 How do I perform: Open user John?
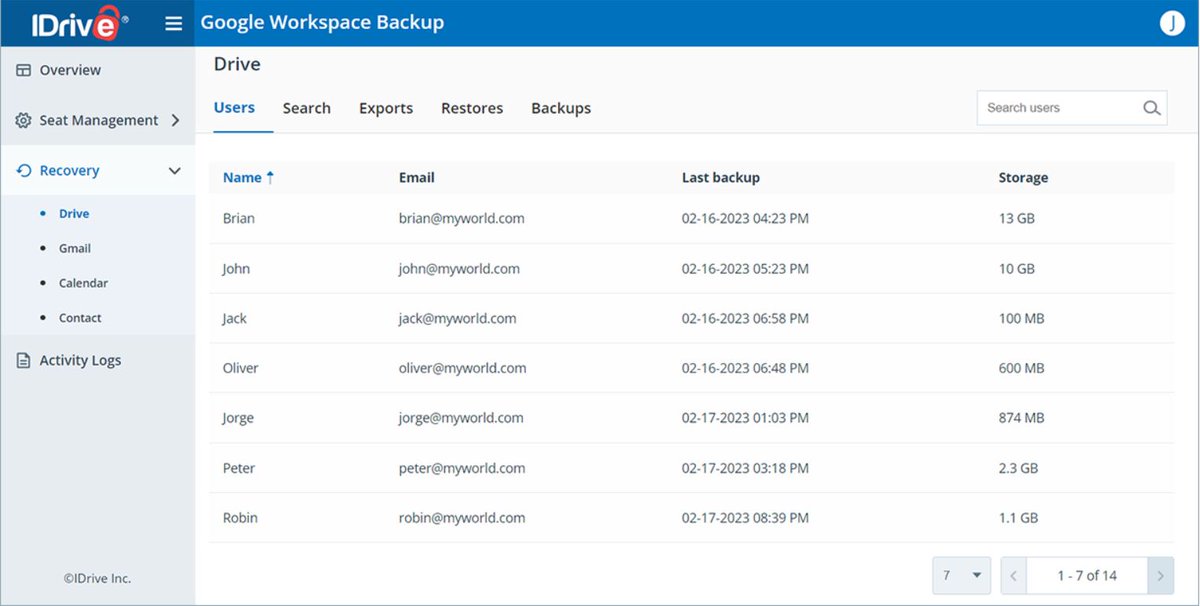point(237,268)
